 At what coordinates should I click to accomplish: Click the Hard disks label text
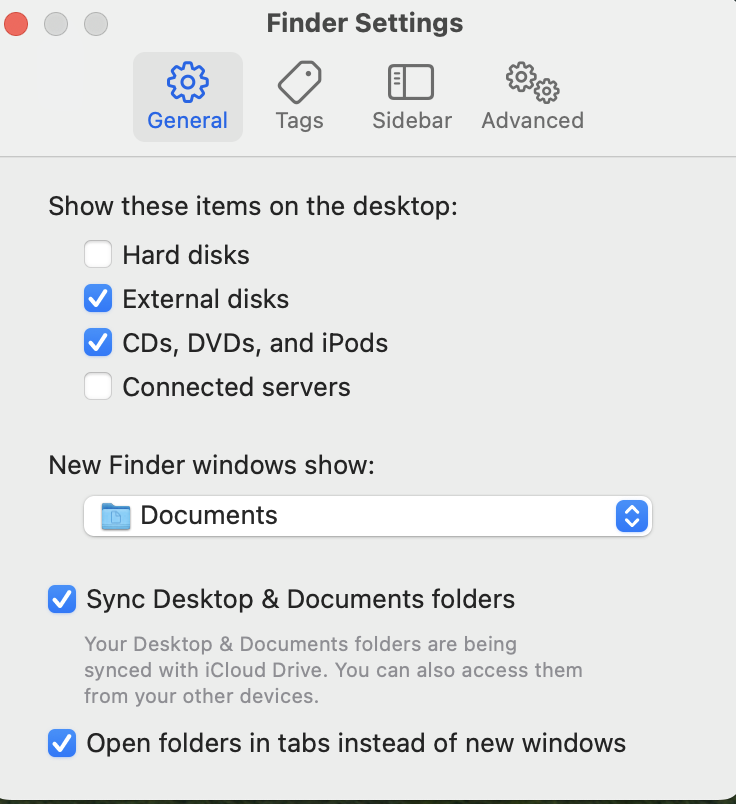(186, 255)
